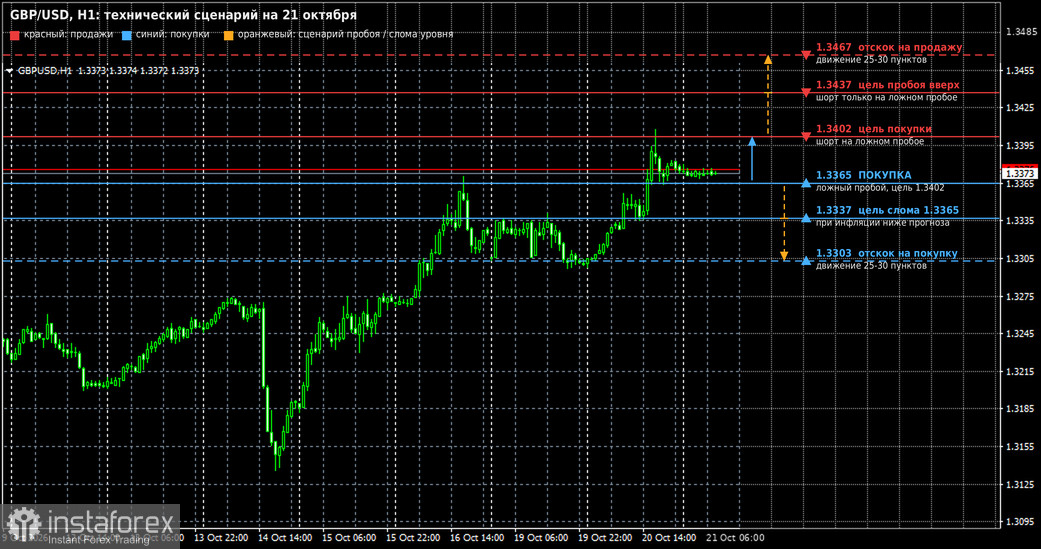Click price axis value 1.3095
1041x549 pixels.
click(x=1022, y=522)
